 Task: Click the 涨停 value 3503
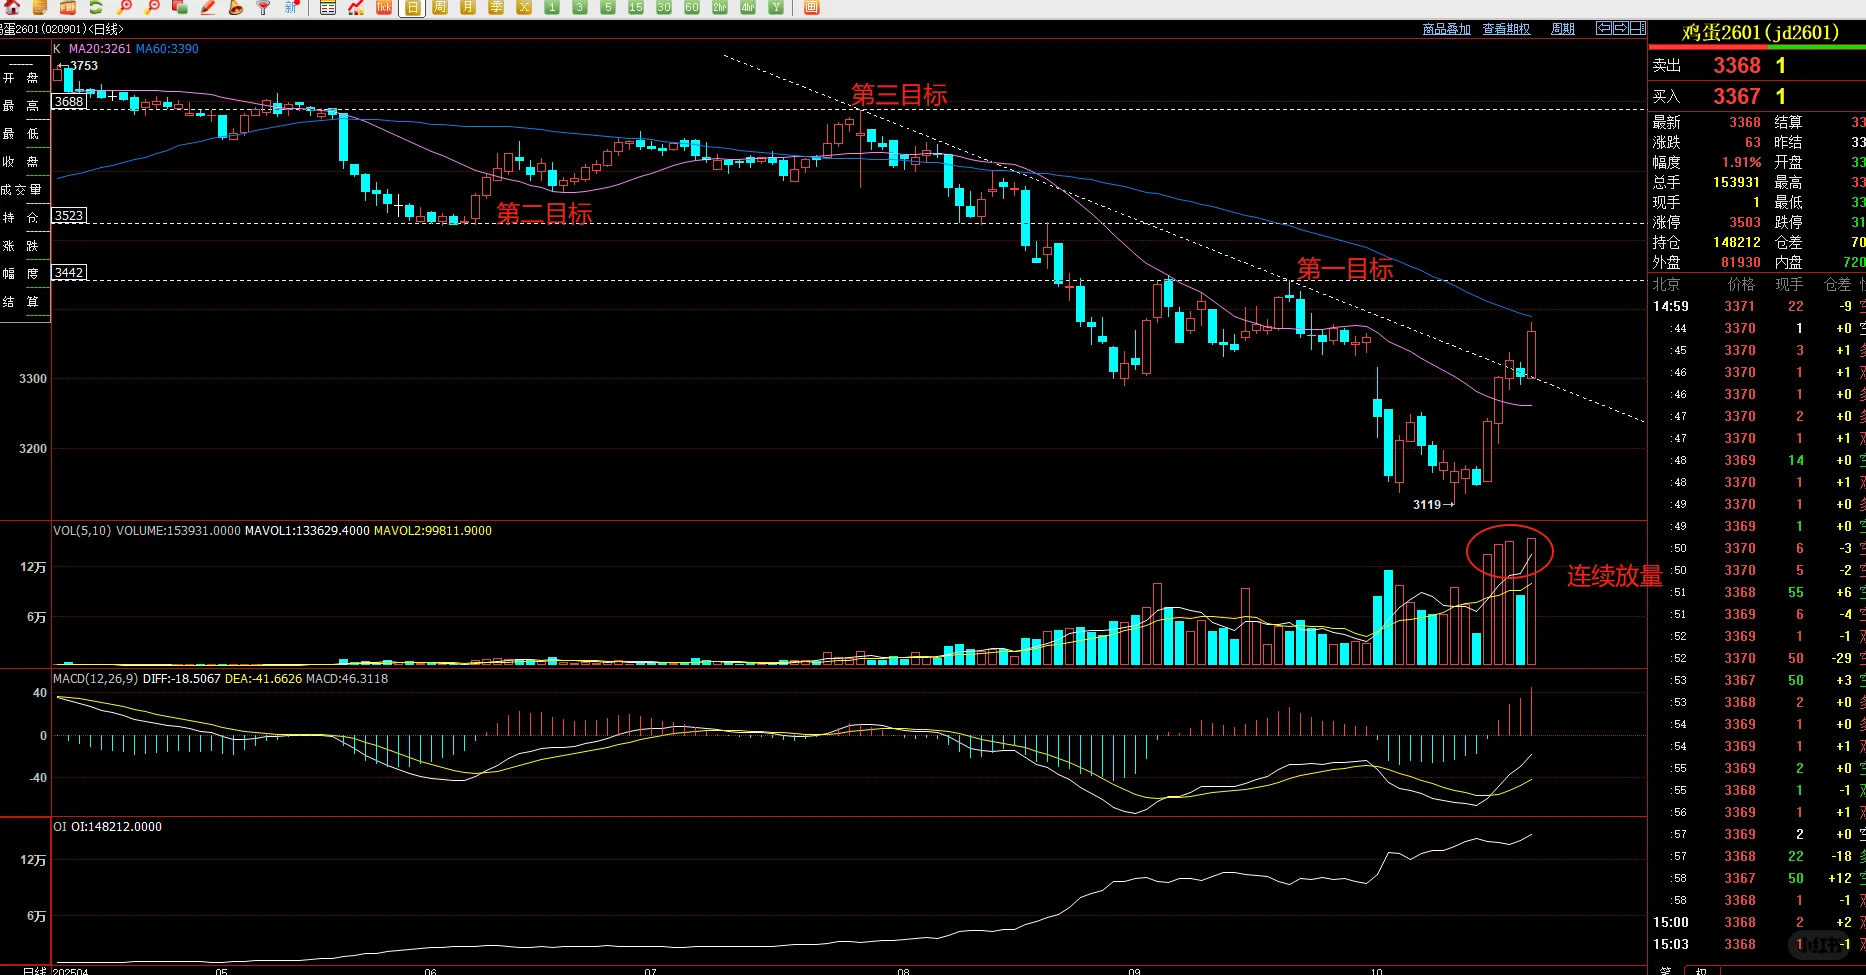(1745, 222)
